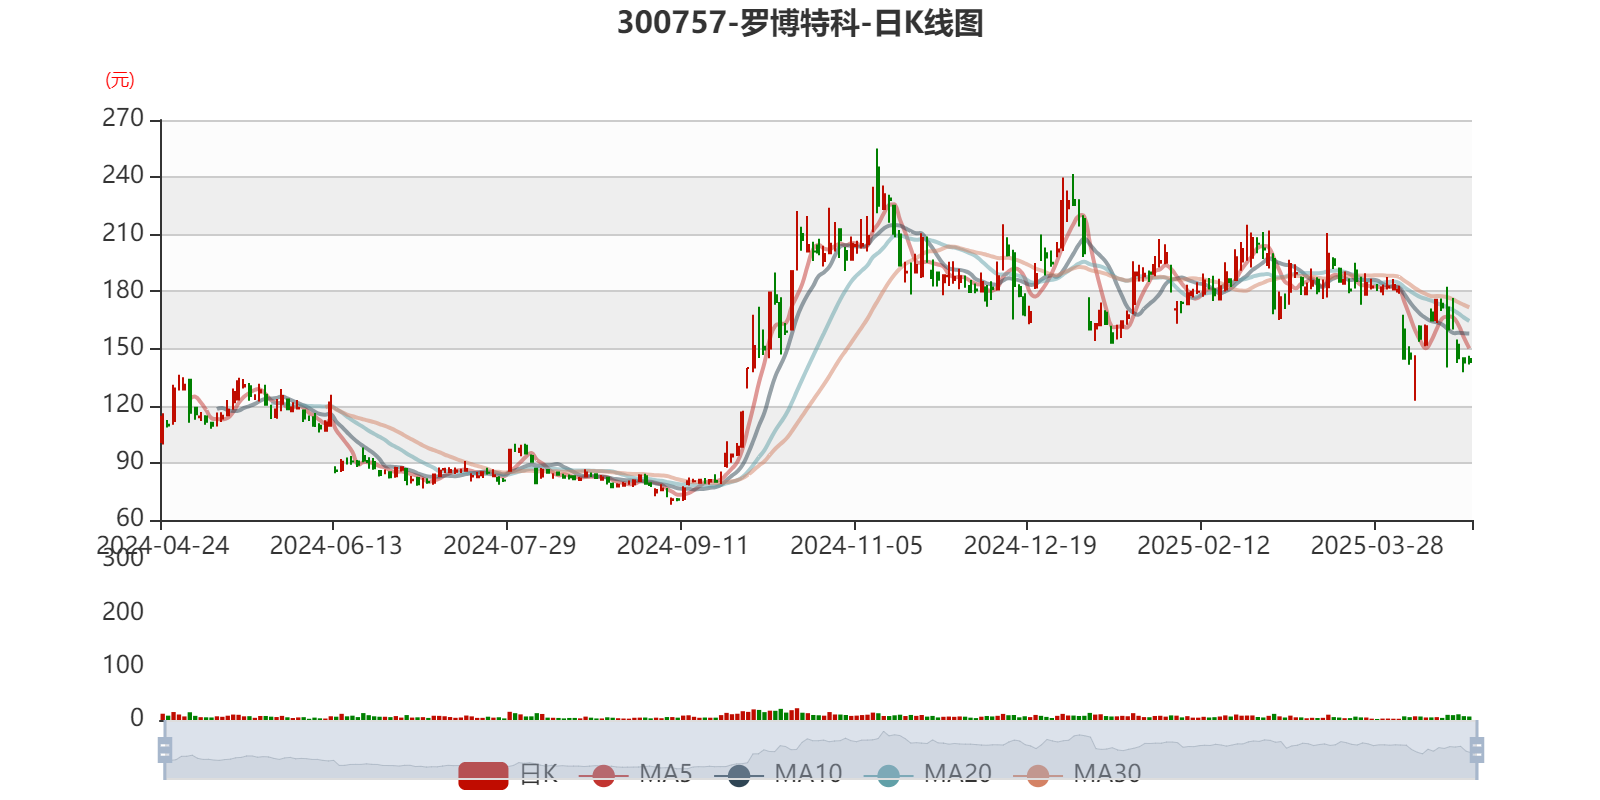Click the x-axis date label 2024-12-19
Viewport: 1600px width, 800px height.
coord(1030,546)
